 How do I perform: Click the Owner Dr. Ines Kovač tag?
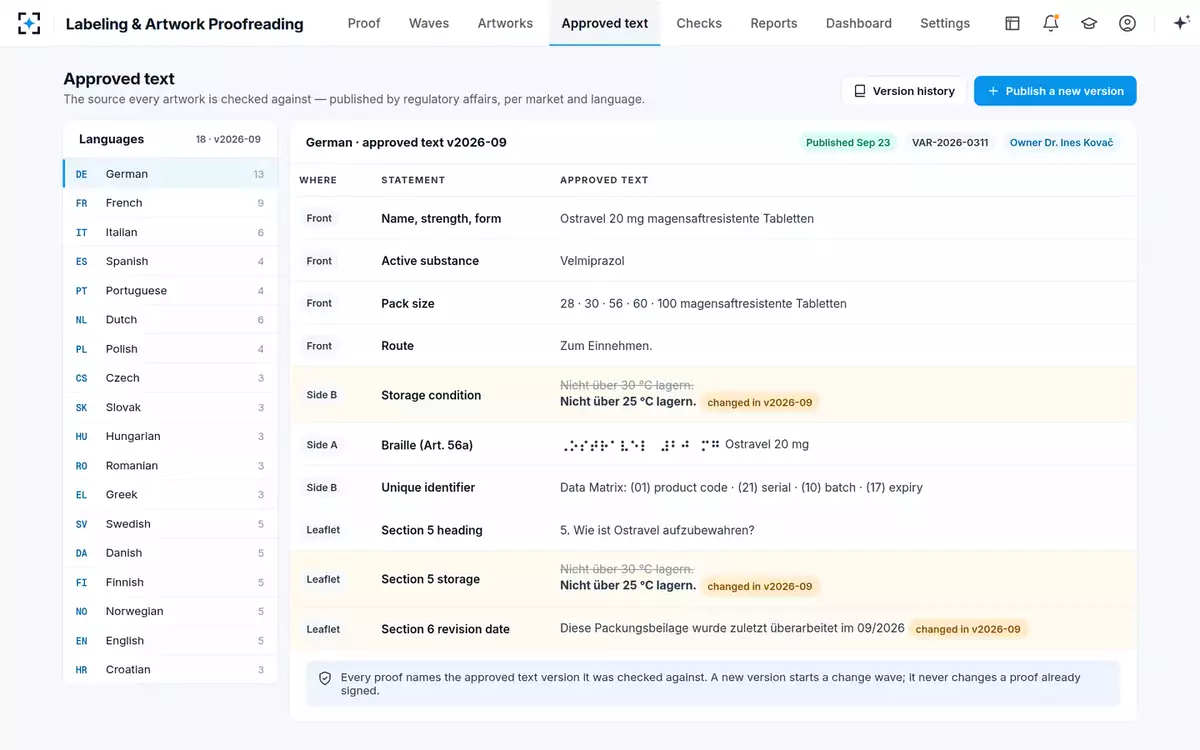[x=1061, y=143]
